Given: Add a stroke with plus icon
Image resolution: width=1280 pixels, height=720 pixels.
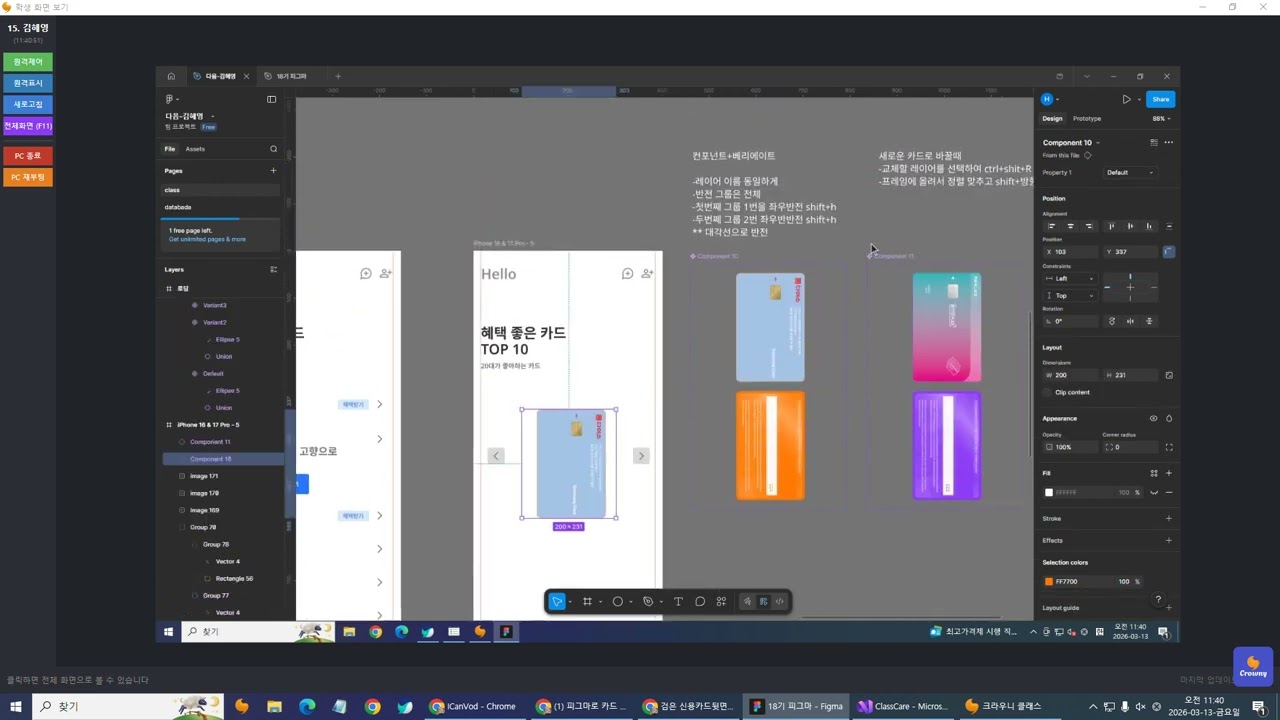Looking at the screenshot, I should click(1169, 518).
